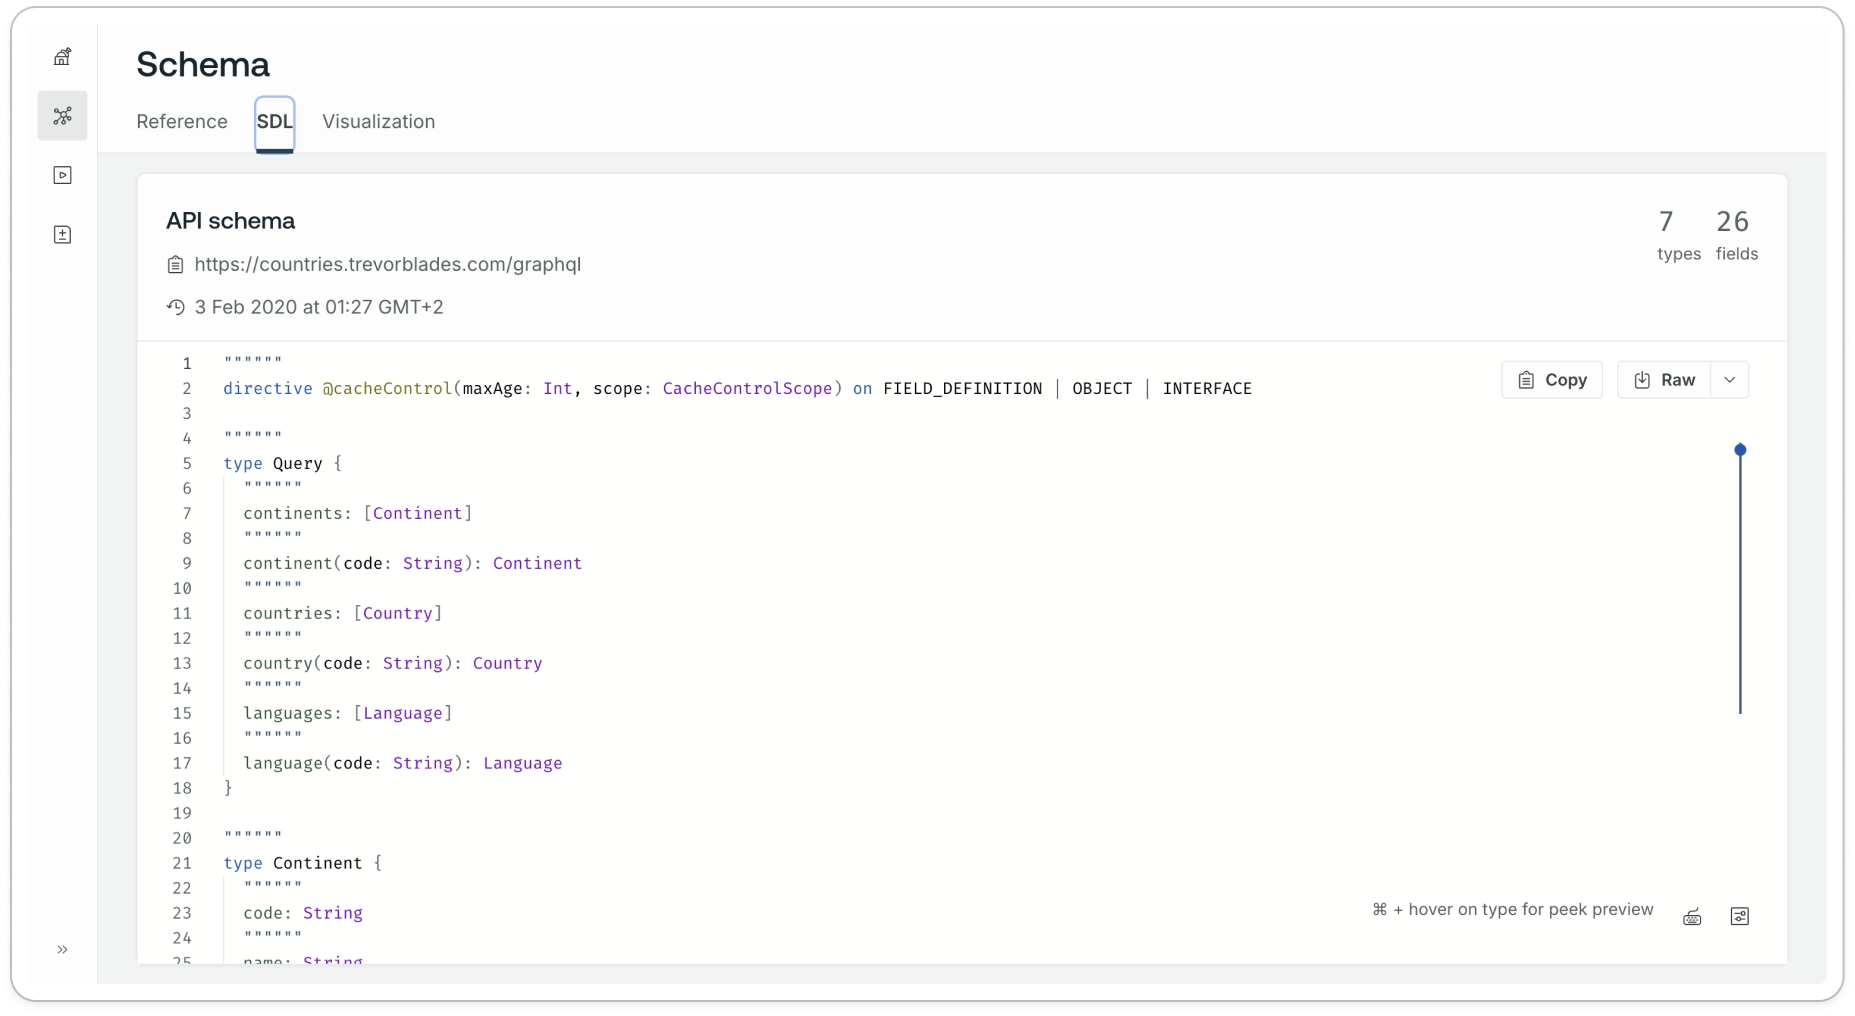Screen dimensions: 1855x1016
Task: Click the Continent return type on line 9
Action: (537, 564)
